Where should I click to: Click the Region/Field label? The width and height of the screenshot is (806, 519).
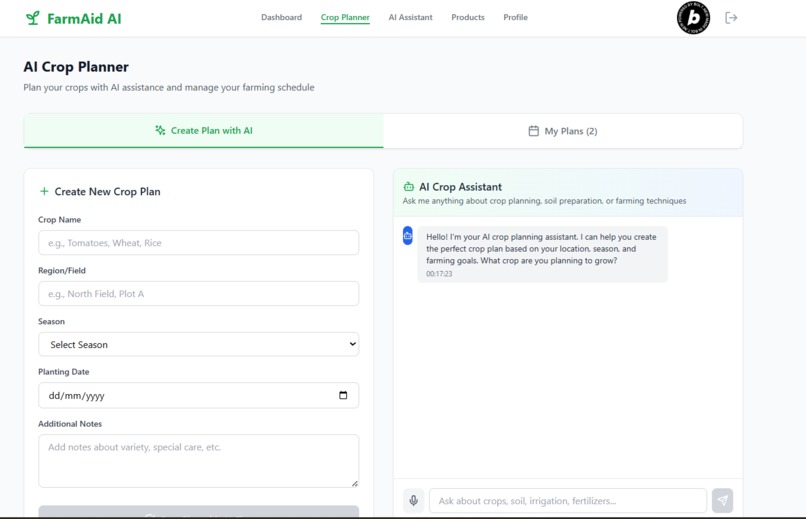coord(62,271)
